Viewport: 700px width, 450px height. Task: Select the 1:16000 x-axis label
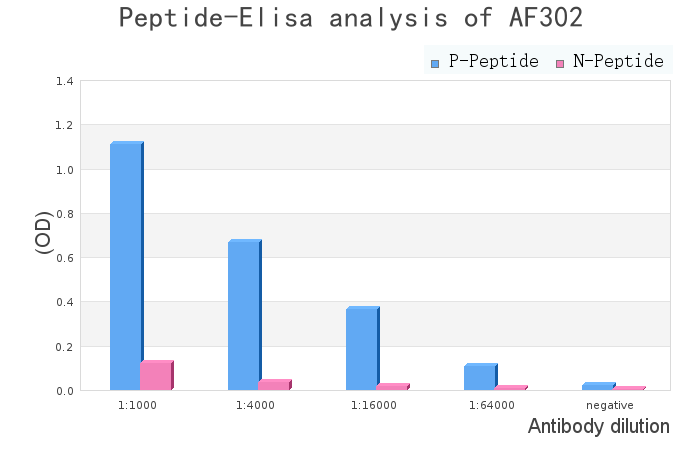tap(374, 405)
